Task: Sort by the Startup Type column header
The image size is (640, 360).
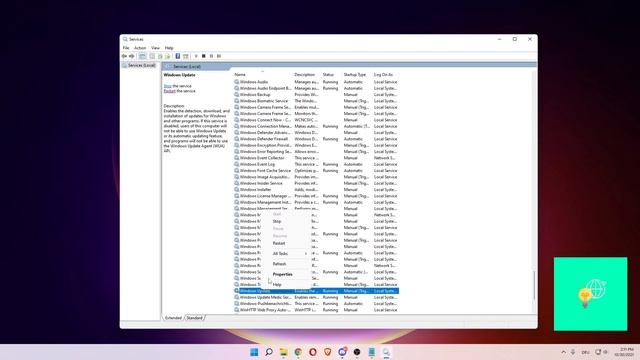Action: [x=357, y=75]
